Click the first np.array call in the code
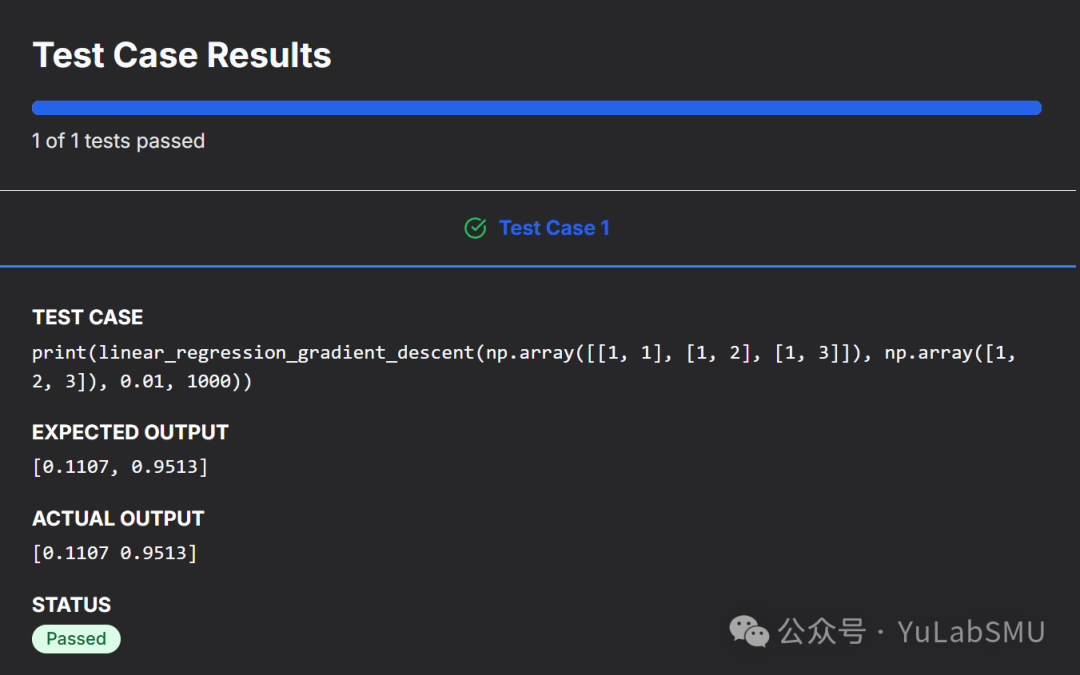The height and width of the screenshot is (675, 1080). click(x=530, y=353)
